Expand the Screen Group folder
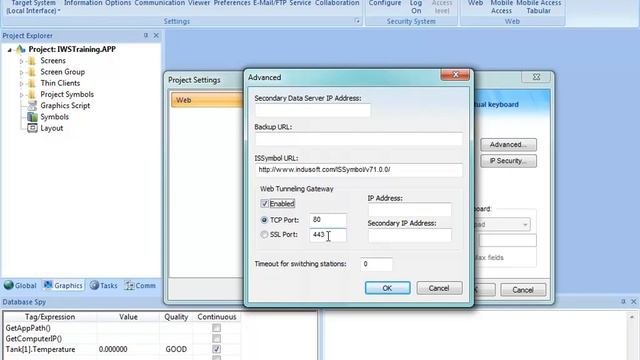Screen dimensions: 640x360 click(22, 72)
